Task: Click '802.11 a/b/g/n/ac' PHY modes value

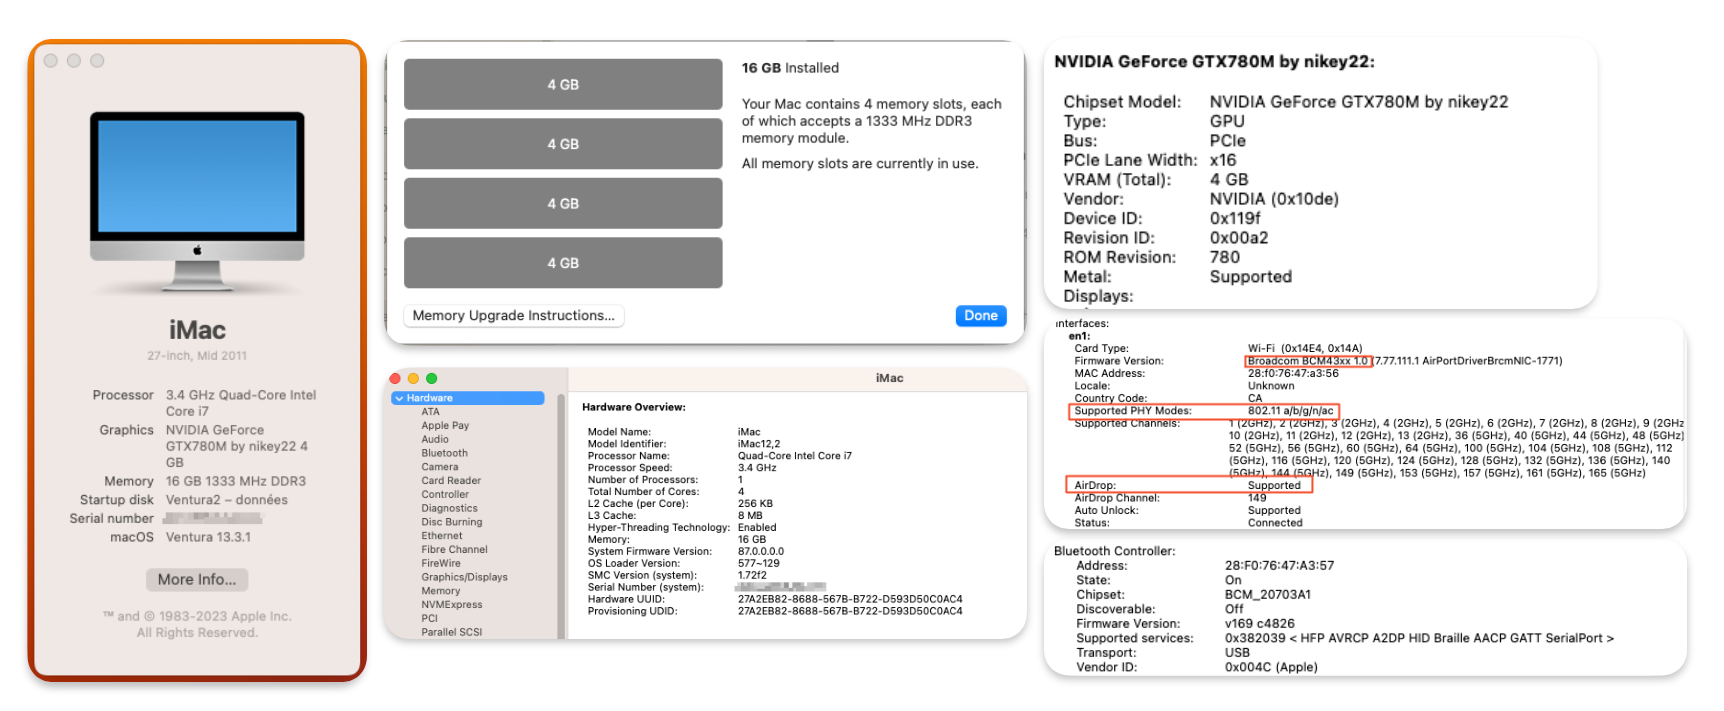Action: (x=1290, y=411)
